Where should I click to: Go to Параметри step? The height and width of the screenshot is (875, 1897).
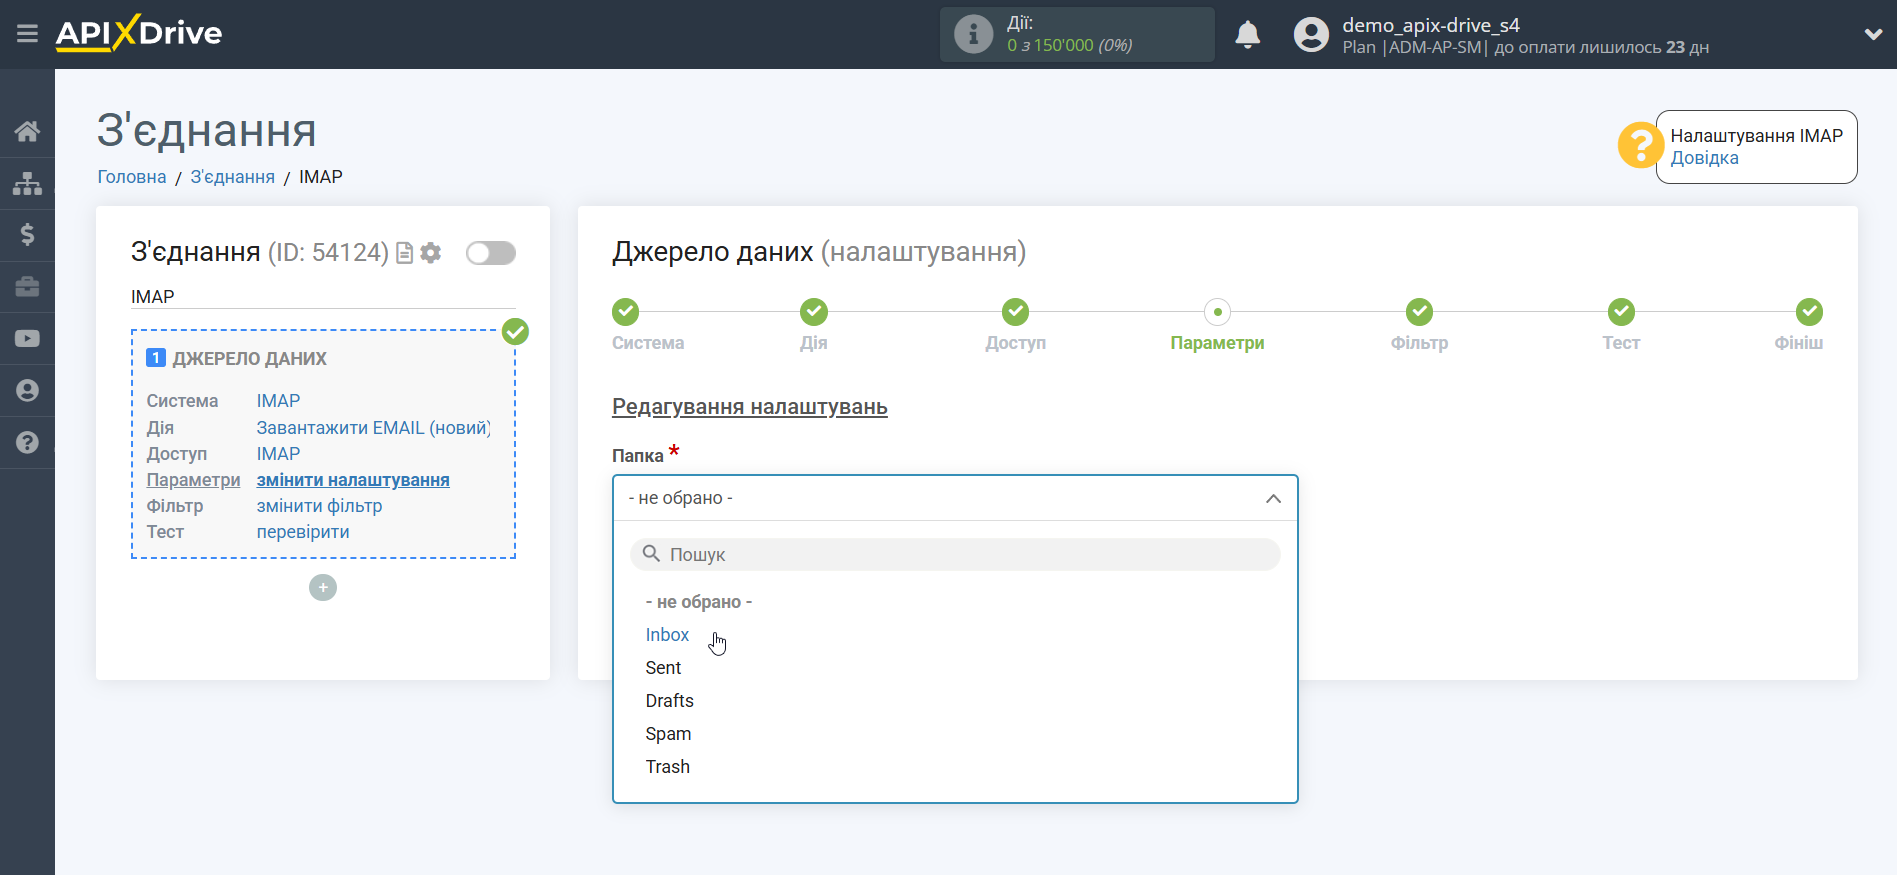click(1217, 312)
